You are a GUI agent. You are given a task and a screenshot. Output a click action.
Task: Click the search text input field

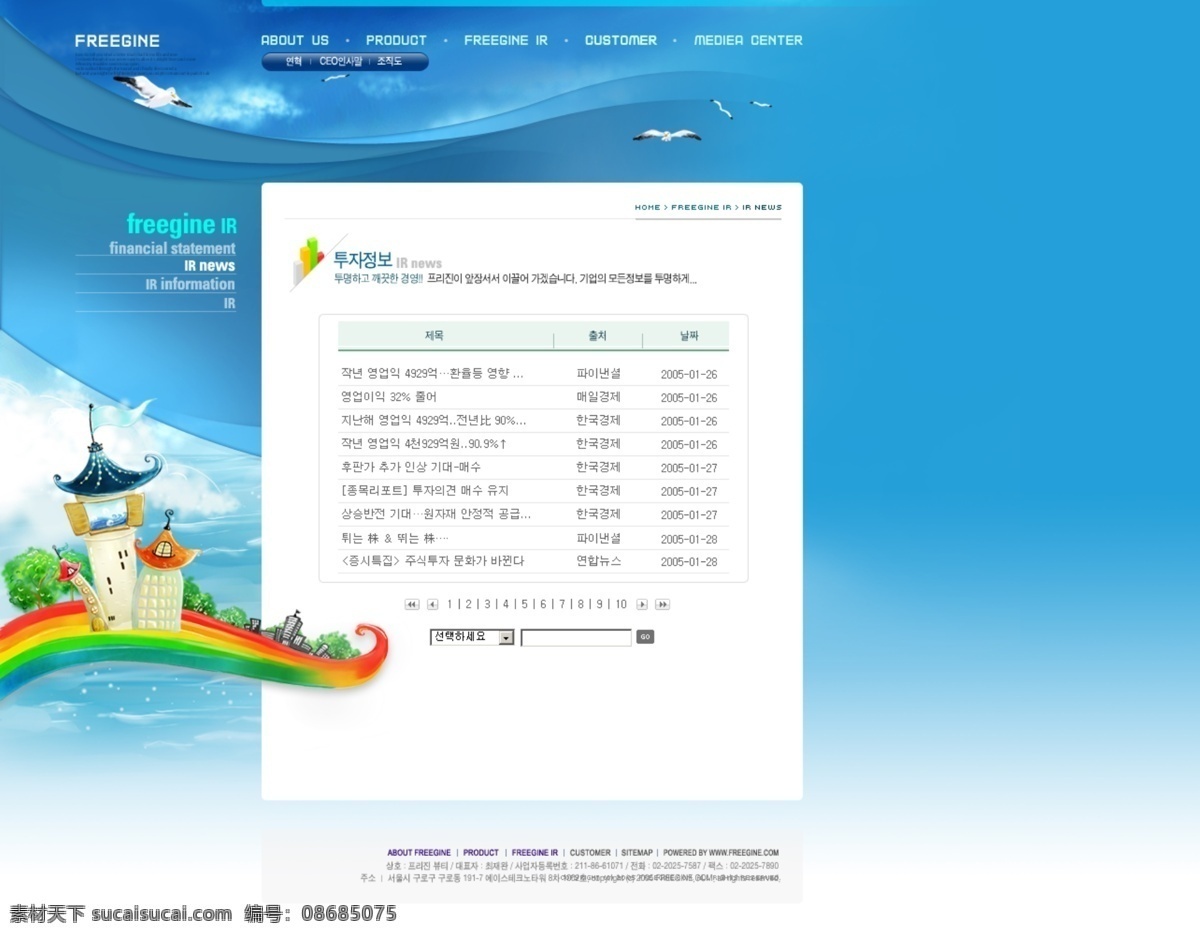[x=576, y=637]
